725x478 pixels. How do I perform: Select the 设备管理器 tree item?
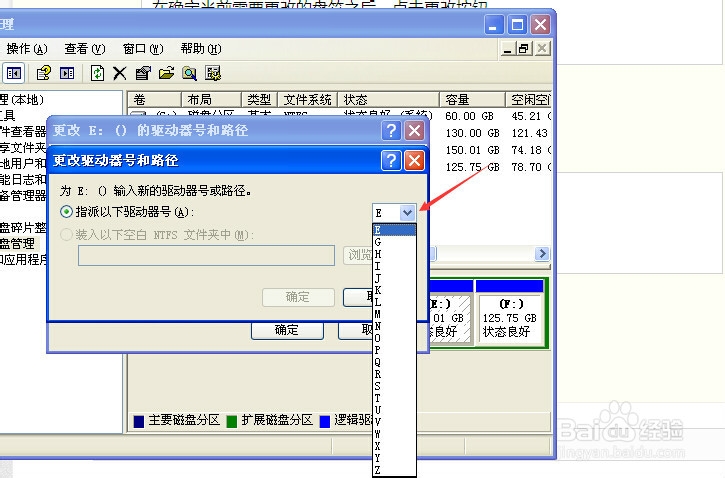(23, 196)
